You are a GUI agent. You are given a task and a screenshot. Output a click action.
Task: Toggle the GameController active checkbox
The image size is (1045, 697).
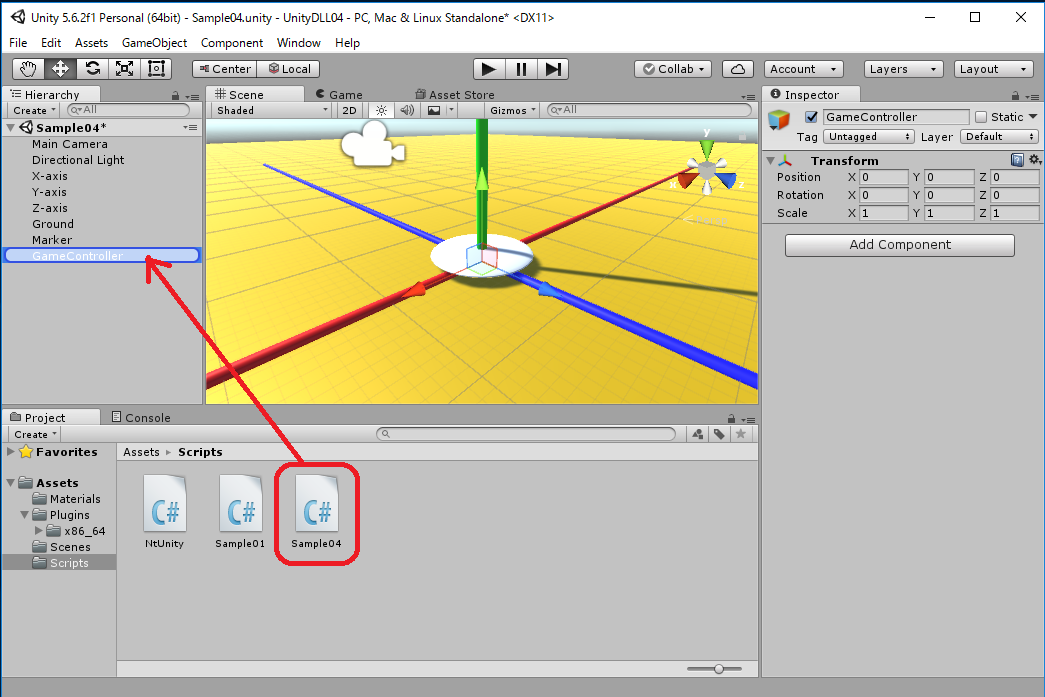pyautogui.click(x=811, y=117)
